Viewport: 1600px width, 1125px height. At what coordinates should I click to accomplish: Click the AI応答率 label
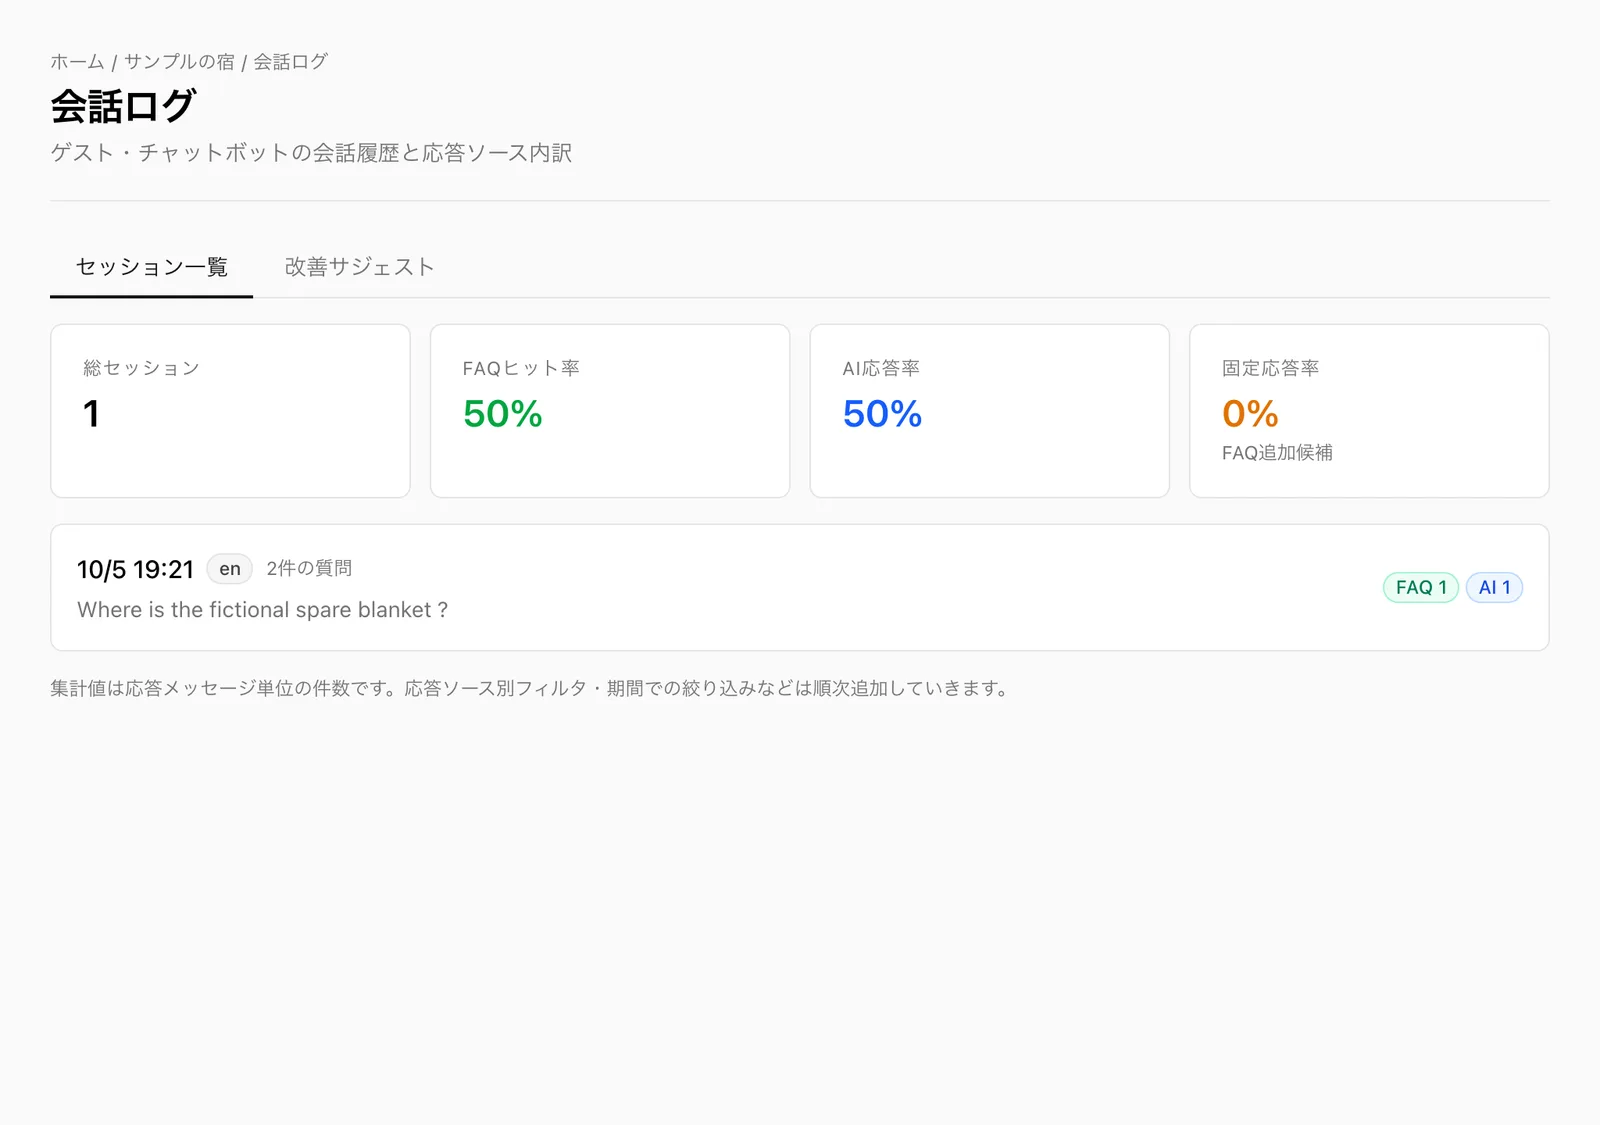tap(881, 368)
